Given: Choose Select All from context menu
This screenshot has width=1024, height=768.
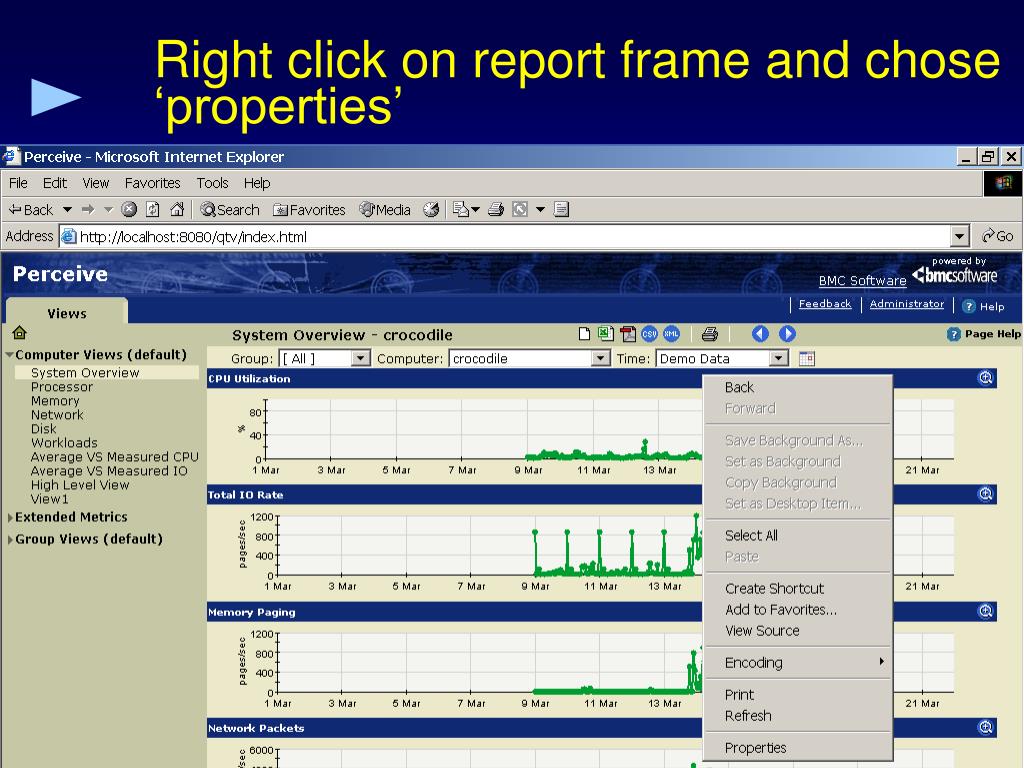Looking at the screenshot, I should pyautogui.click(x=798, y=536).
